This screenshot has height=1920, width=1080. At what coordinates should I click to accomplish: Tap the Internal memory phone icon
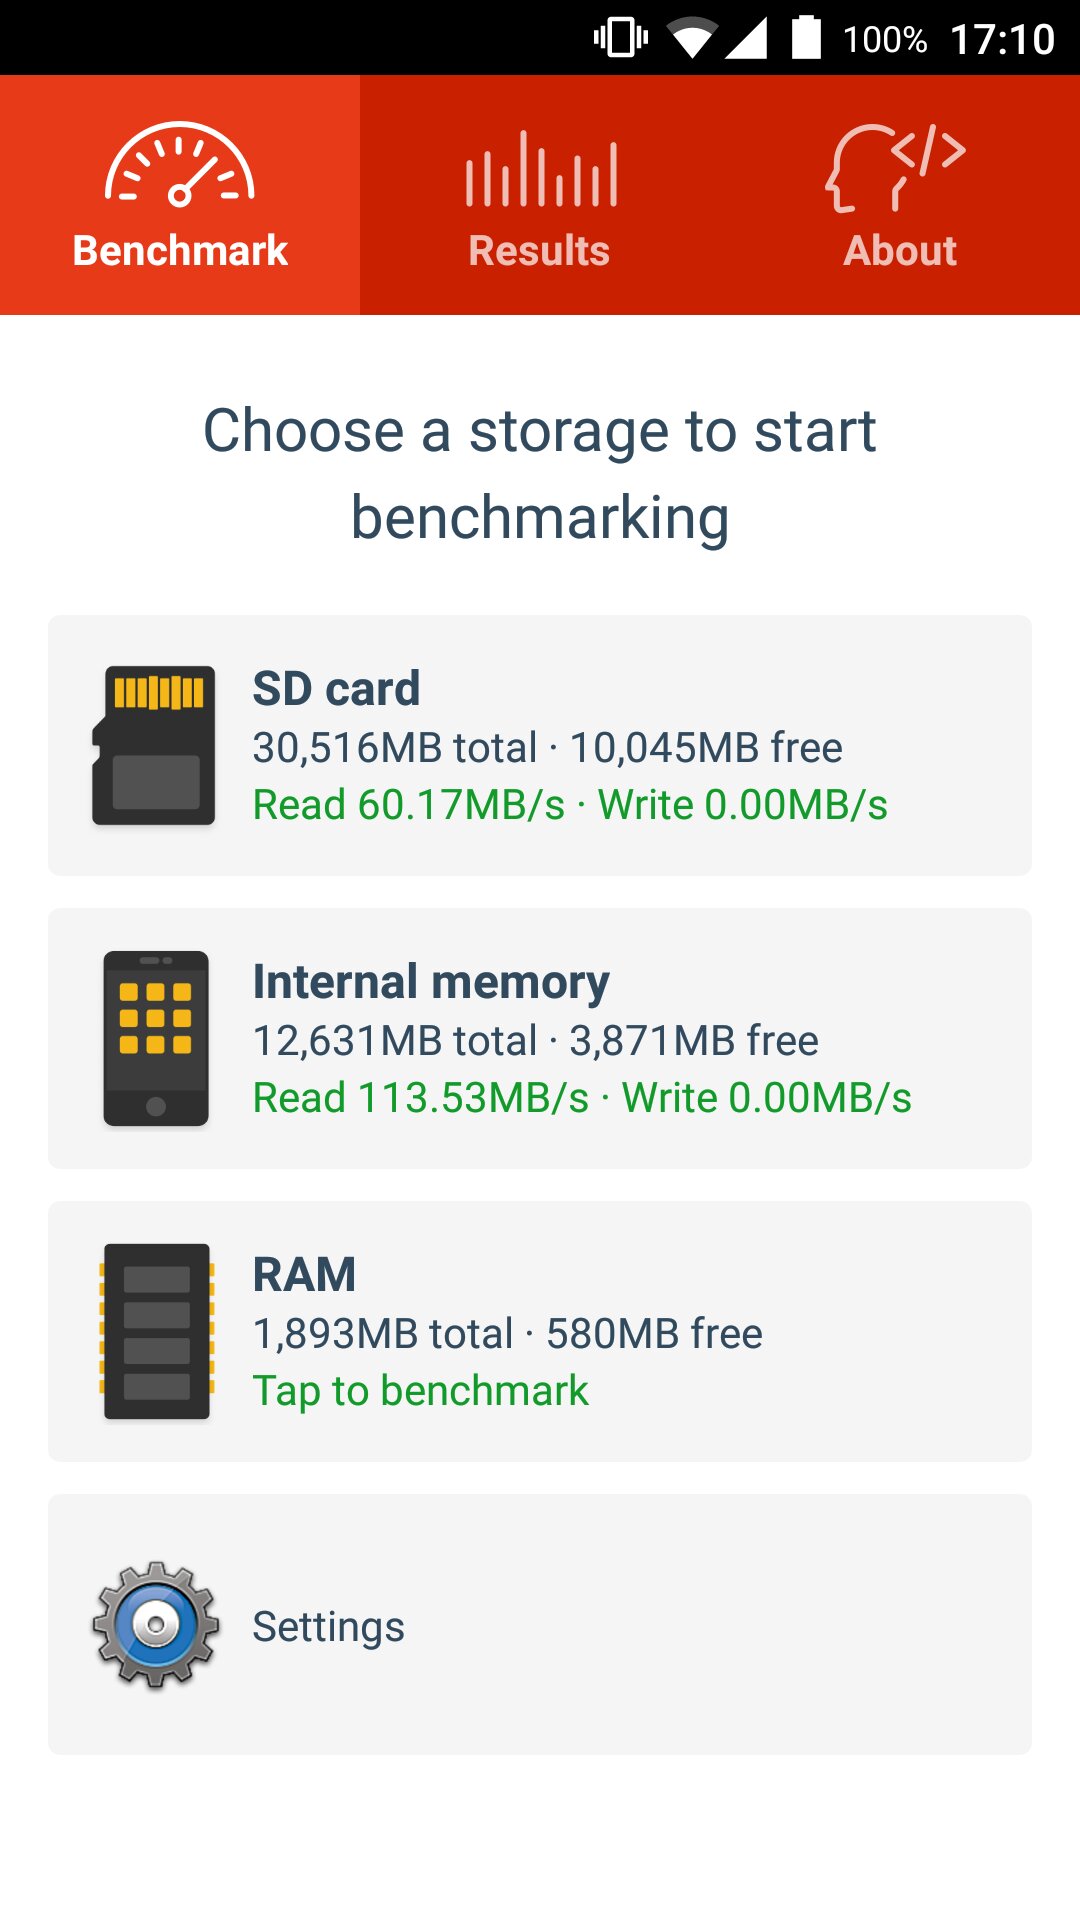pyautogui.click(x=156, y=1038)
